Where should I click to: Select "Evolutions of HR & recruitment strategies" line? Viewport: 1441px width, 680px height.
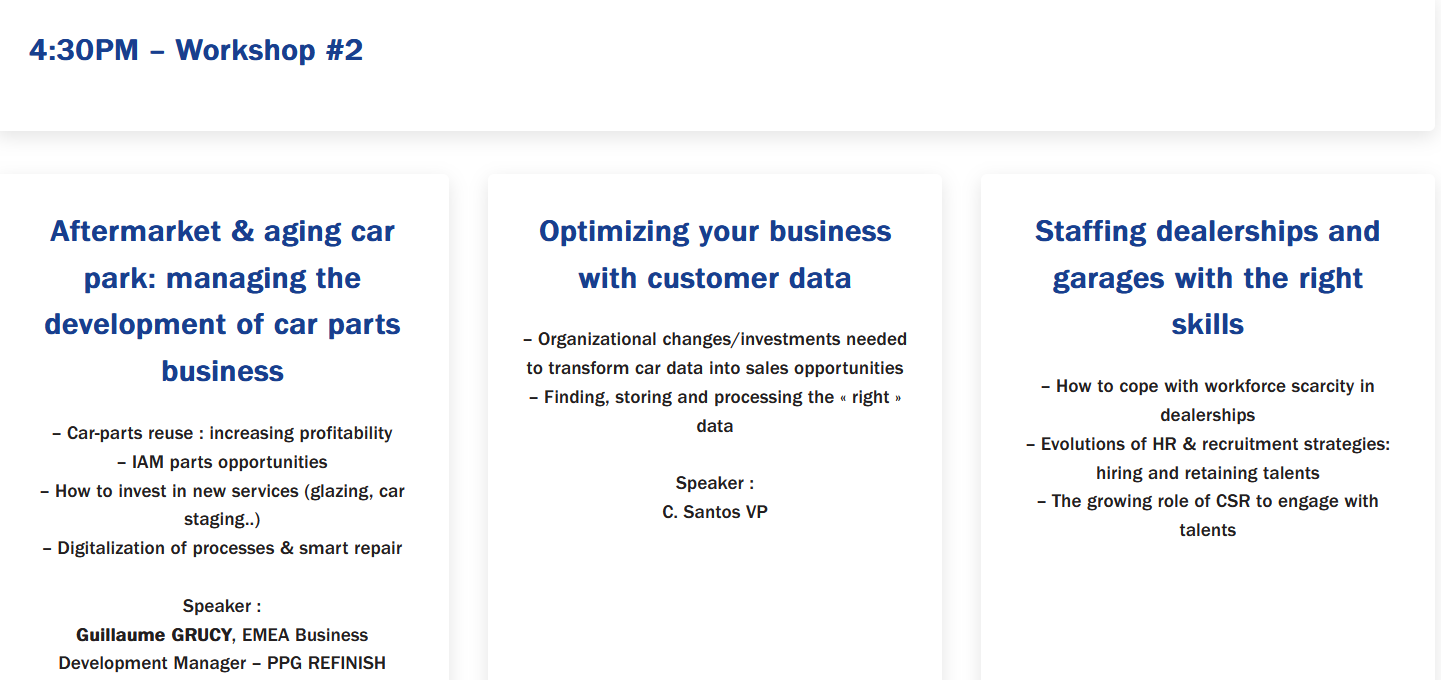click(1207, 444)
